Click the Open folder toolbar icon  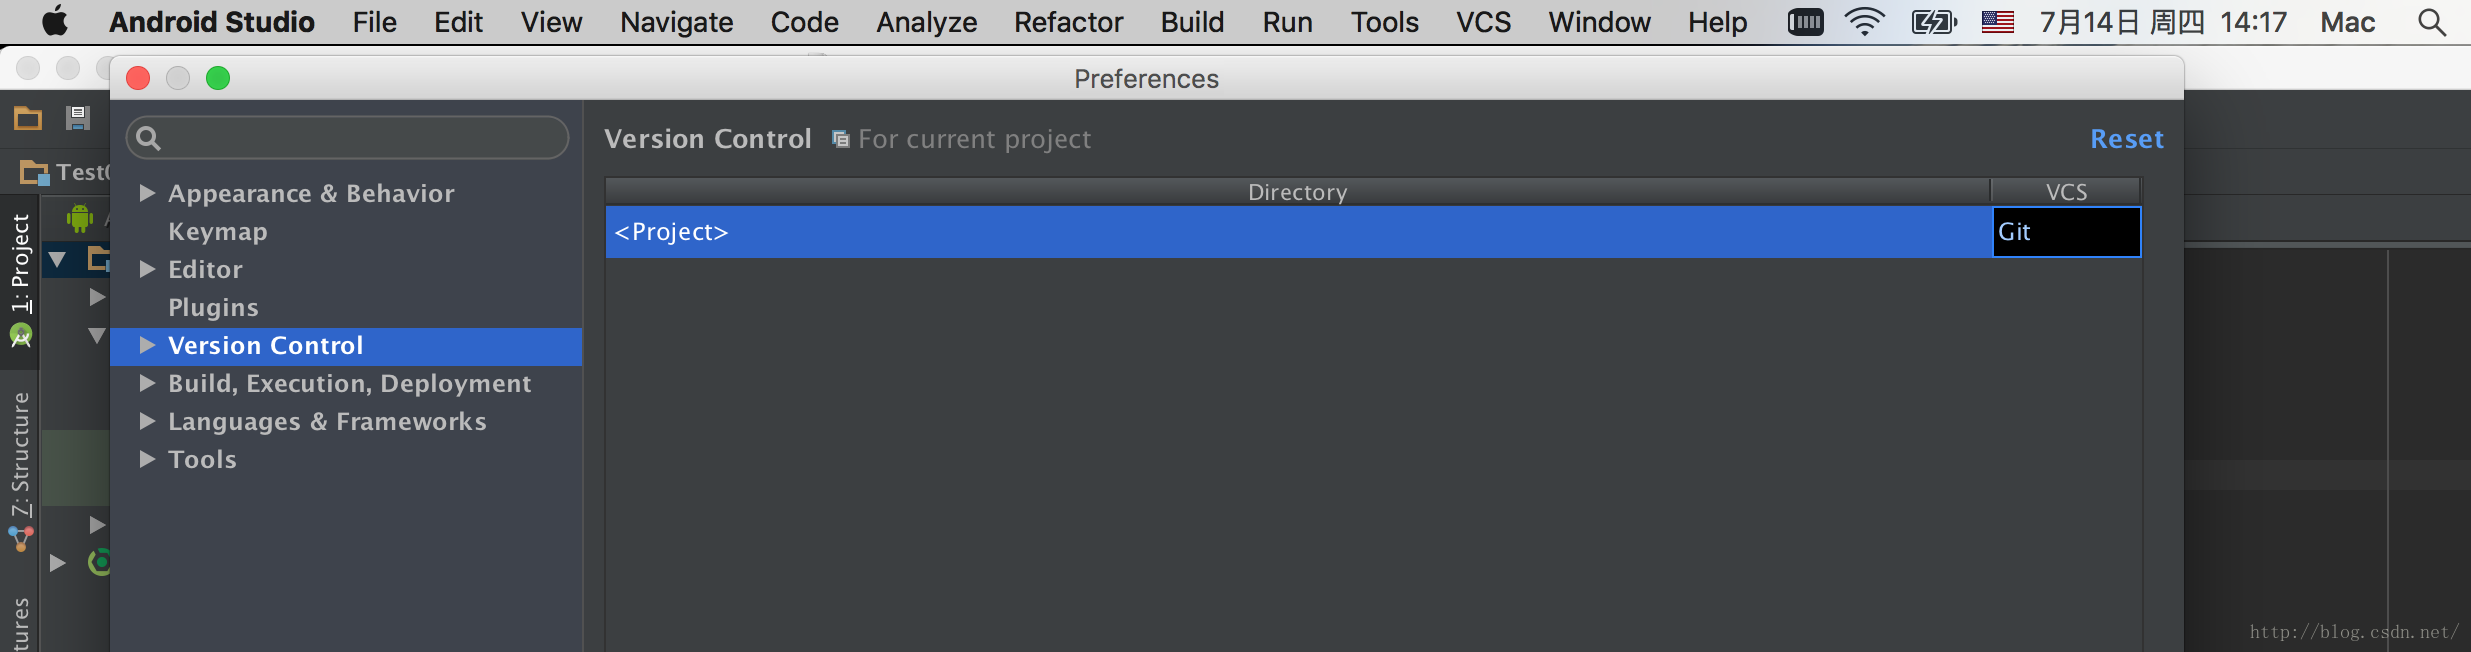pyautogui.click(x=28, y=119)
